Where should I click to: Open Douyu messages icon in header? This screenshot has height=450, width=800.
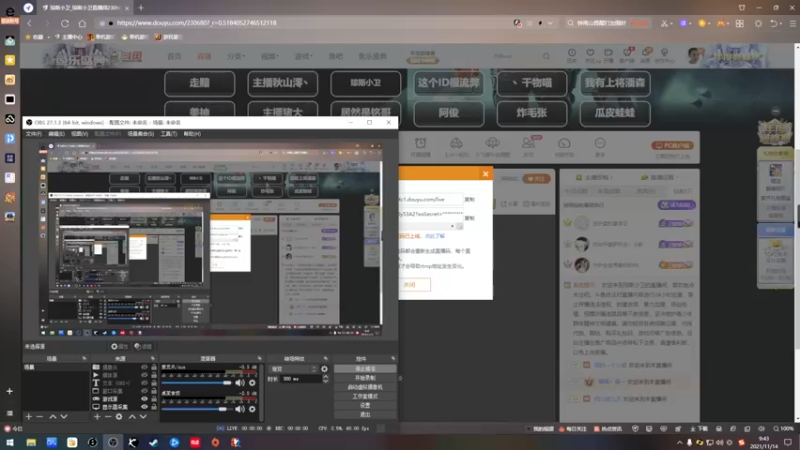point(646,53)
